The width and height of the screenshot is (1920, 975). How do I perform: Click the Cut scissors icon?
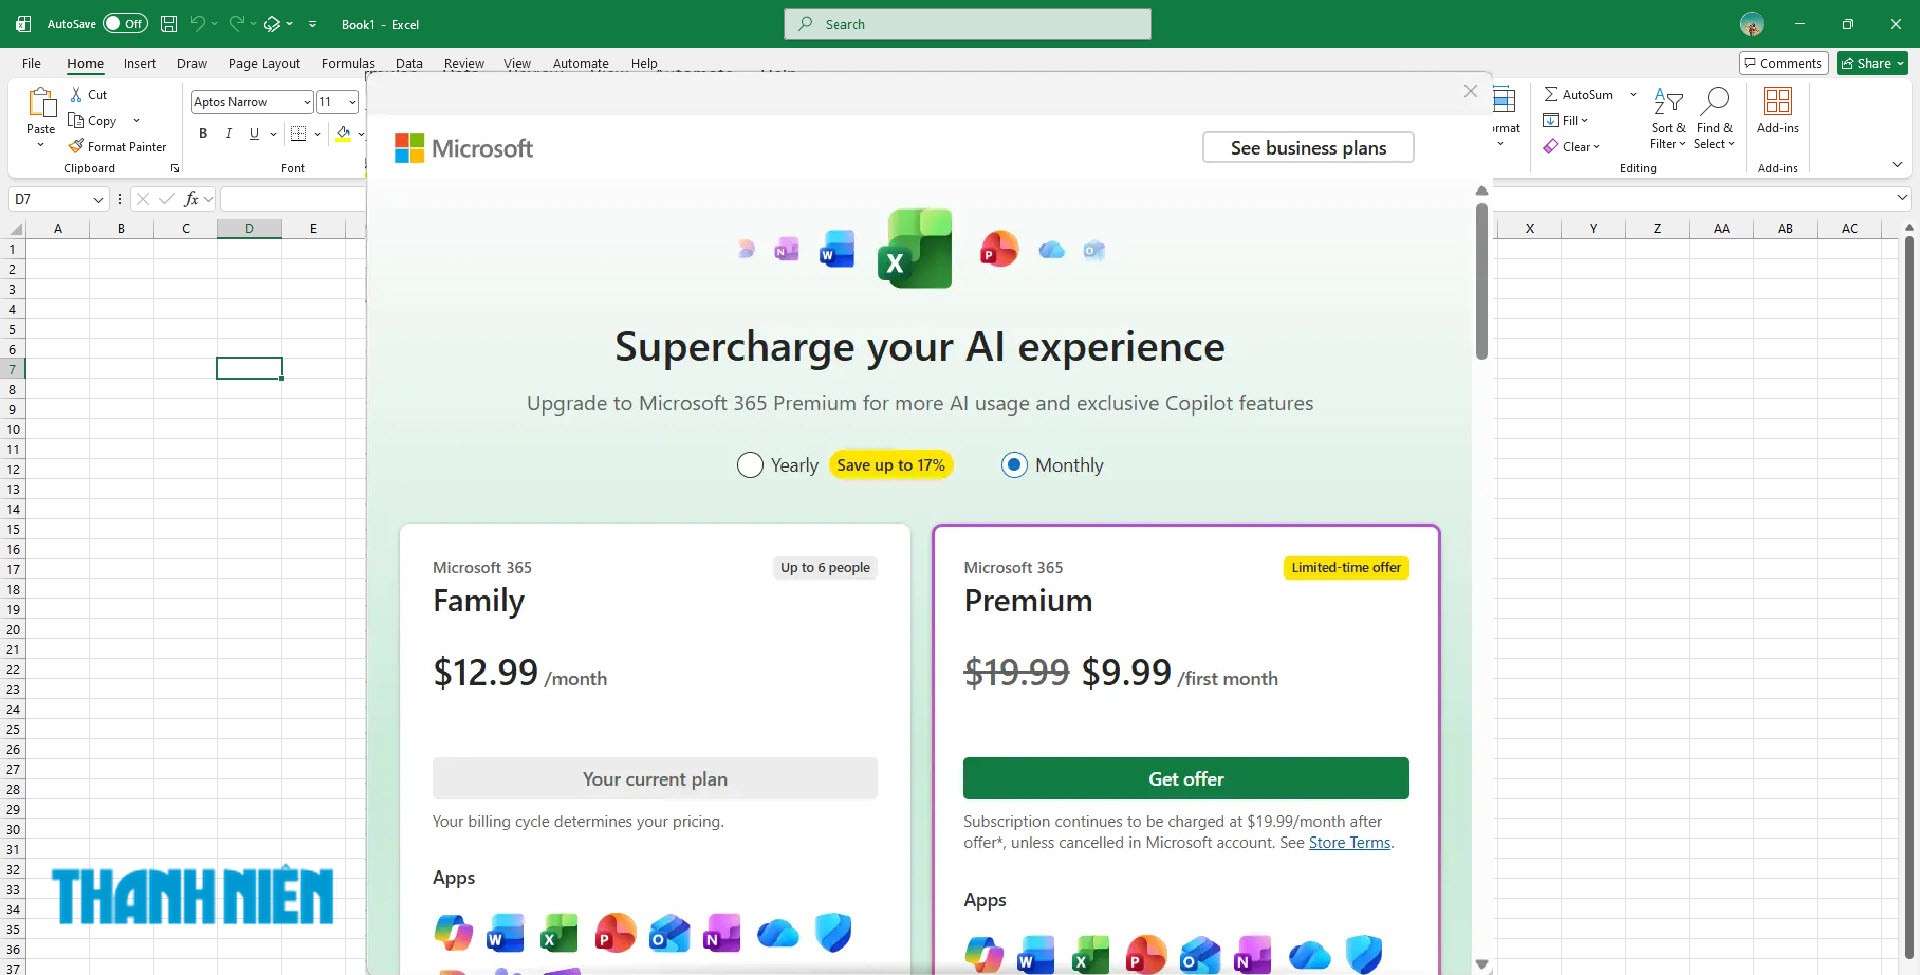(x=76, y=94)
